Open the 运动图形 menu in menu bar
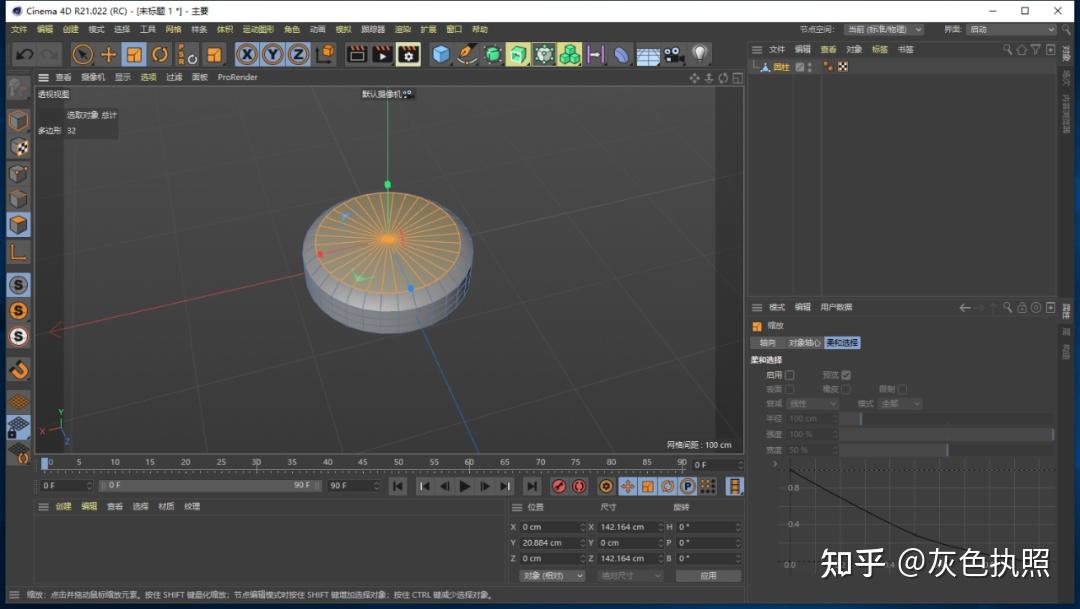Viewport: 1080px width, 609px height. pyautogui.click(x=257, y=30)
